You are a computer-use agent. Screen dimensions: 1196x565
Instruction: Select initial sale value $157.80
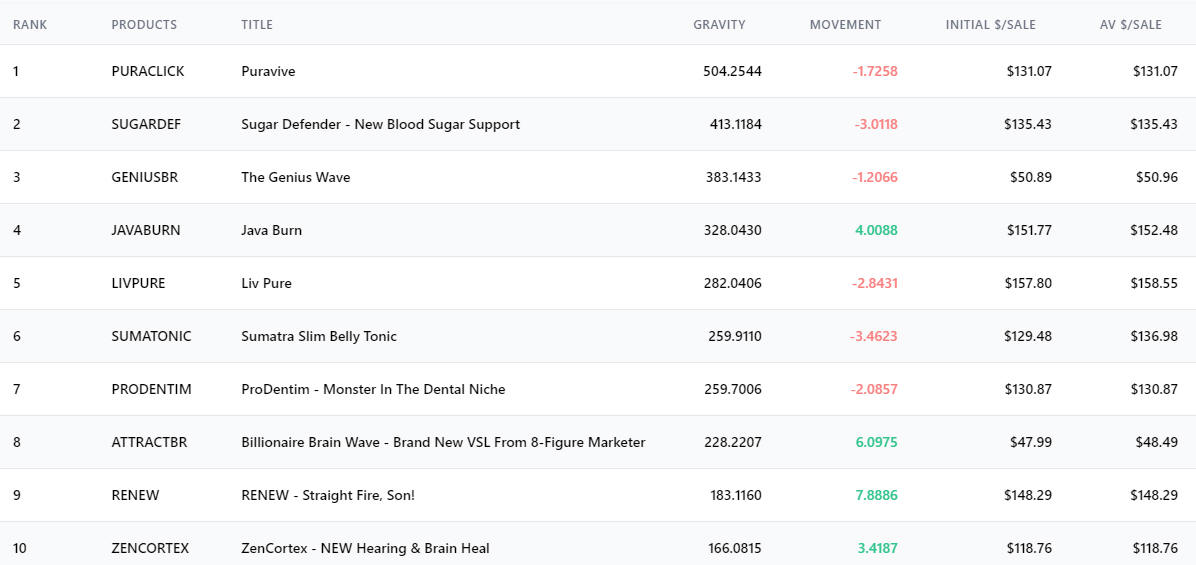point(1029,284)
